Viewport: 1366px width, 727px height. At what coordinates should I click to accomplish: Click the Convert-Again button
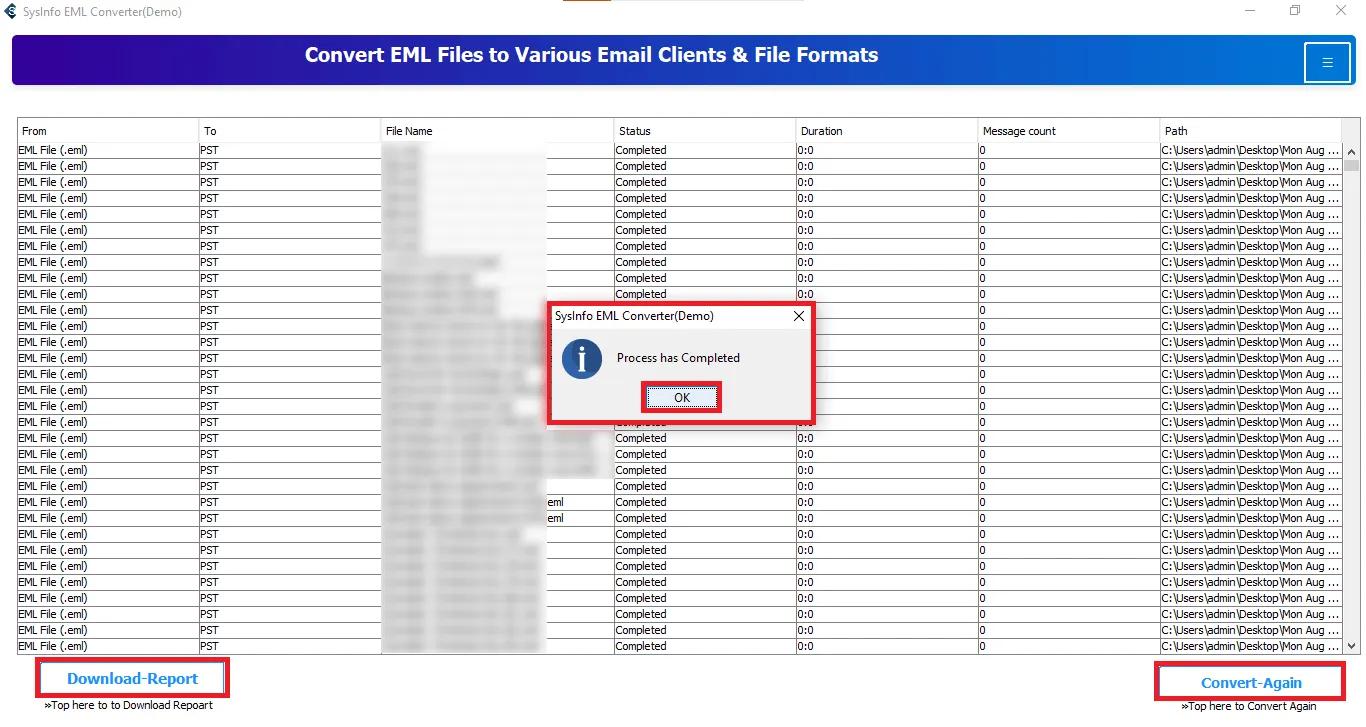point(1251,683)
